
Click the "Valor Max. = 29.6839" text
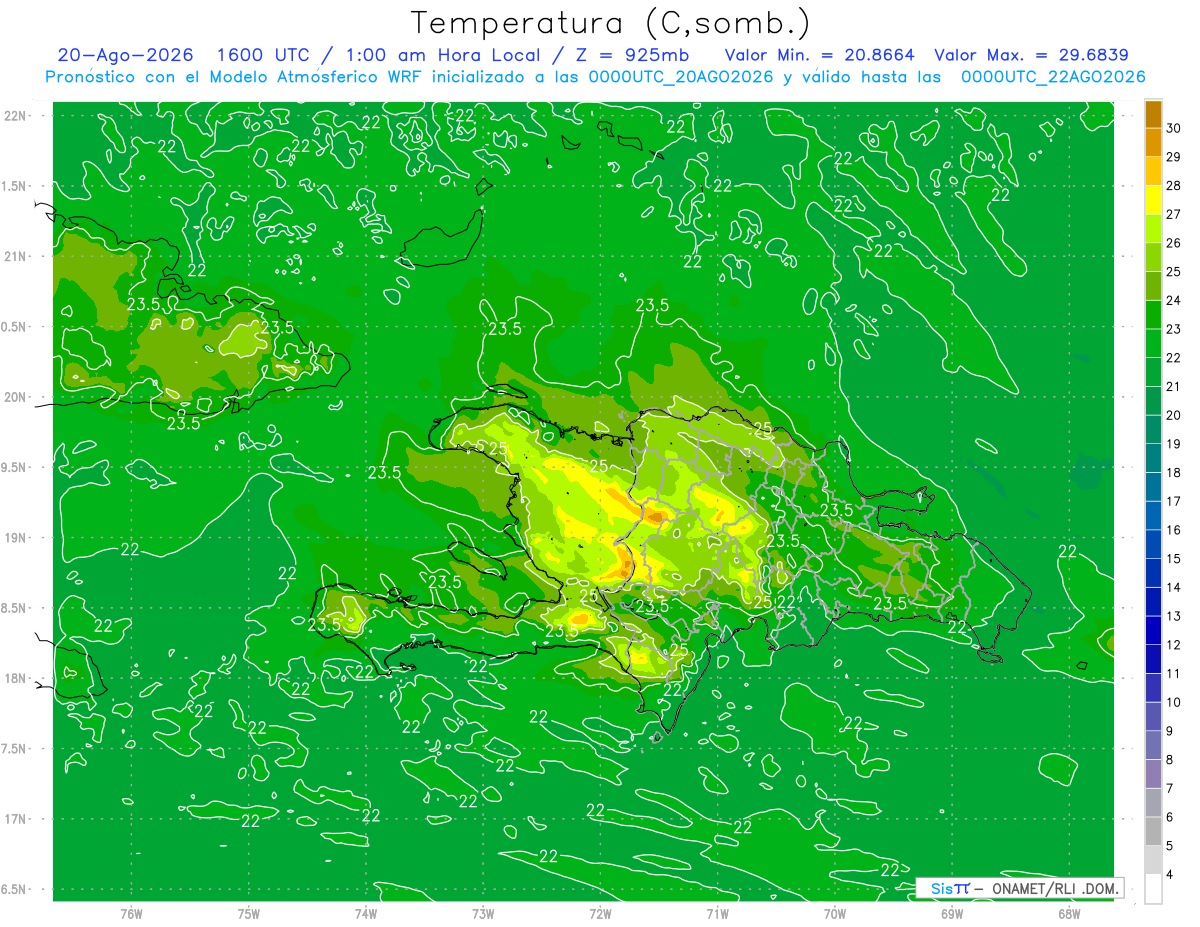pyautogui.click(x=1031, y=55)
